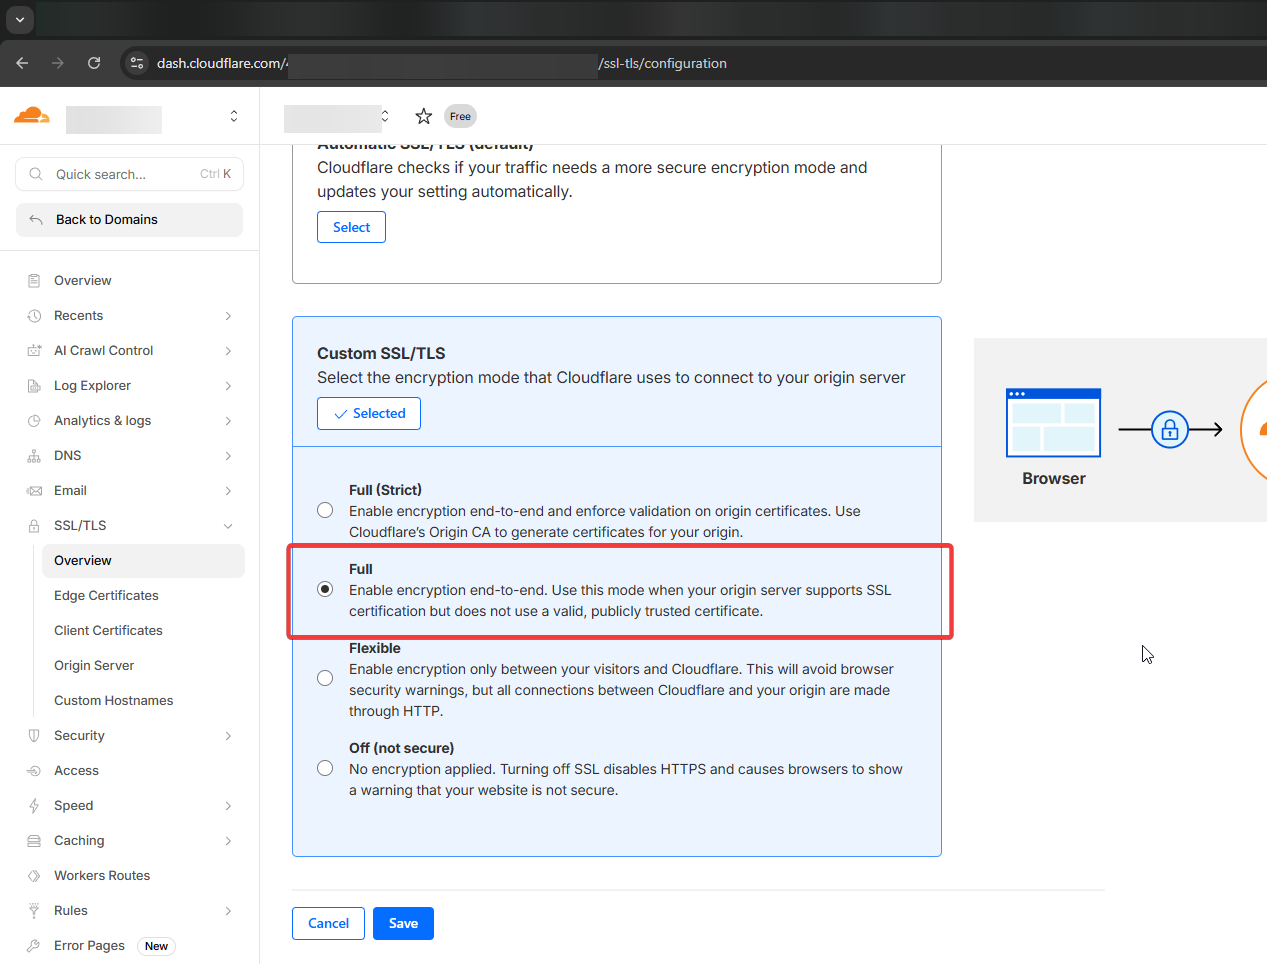This screenshot has height=964, width=1267.
Task: Click the Free plan badge
Action: [460, 116]
